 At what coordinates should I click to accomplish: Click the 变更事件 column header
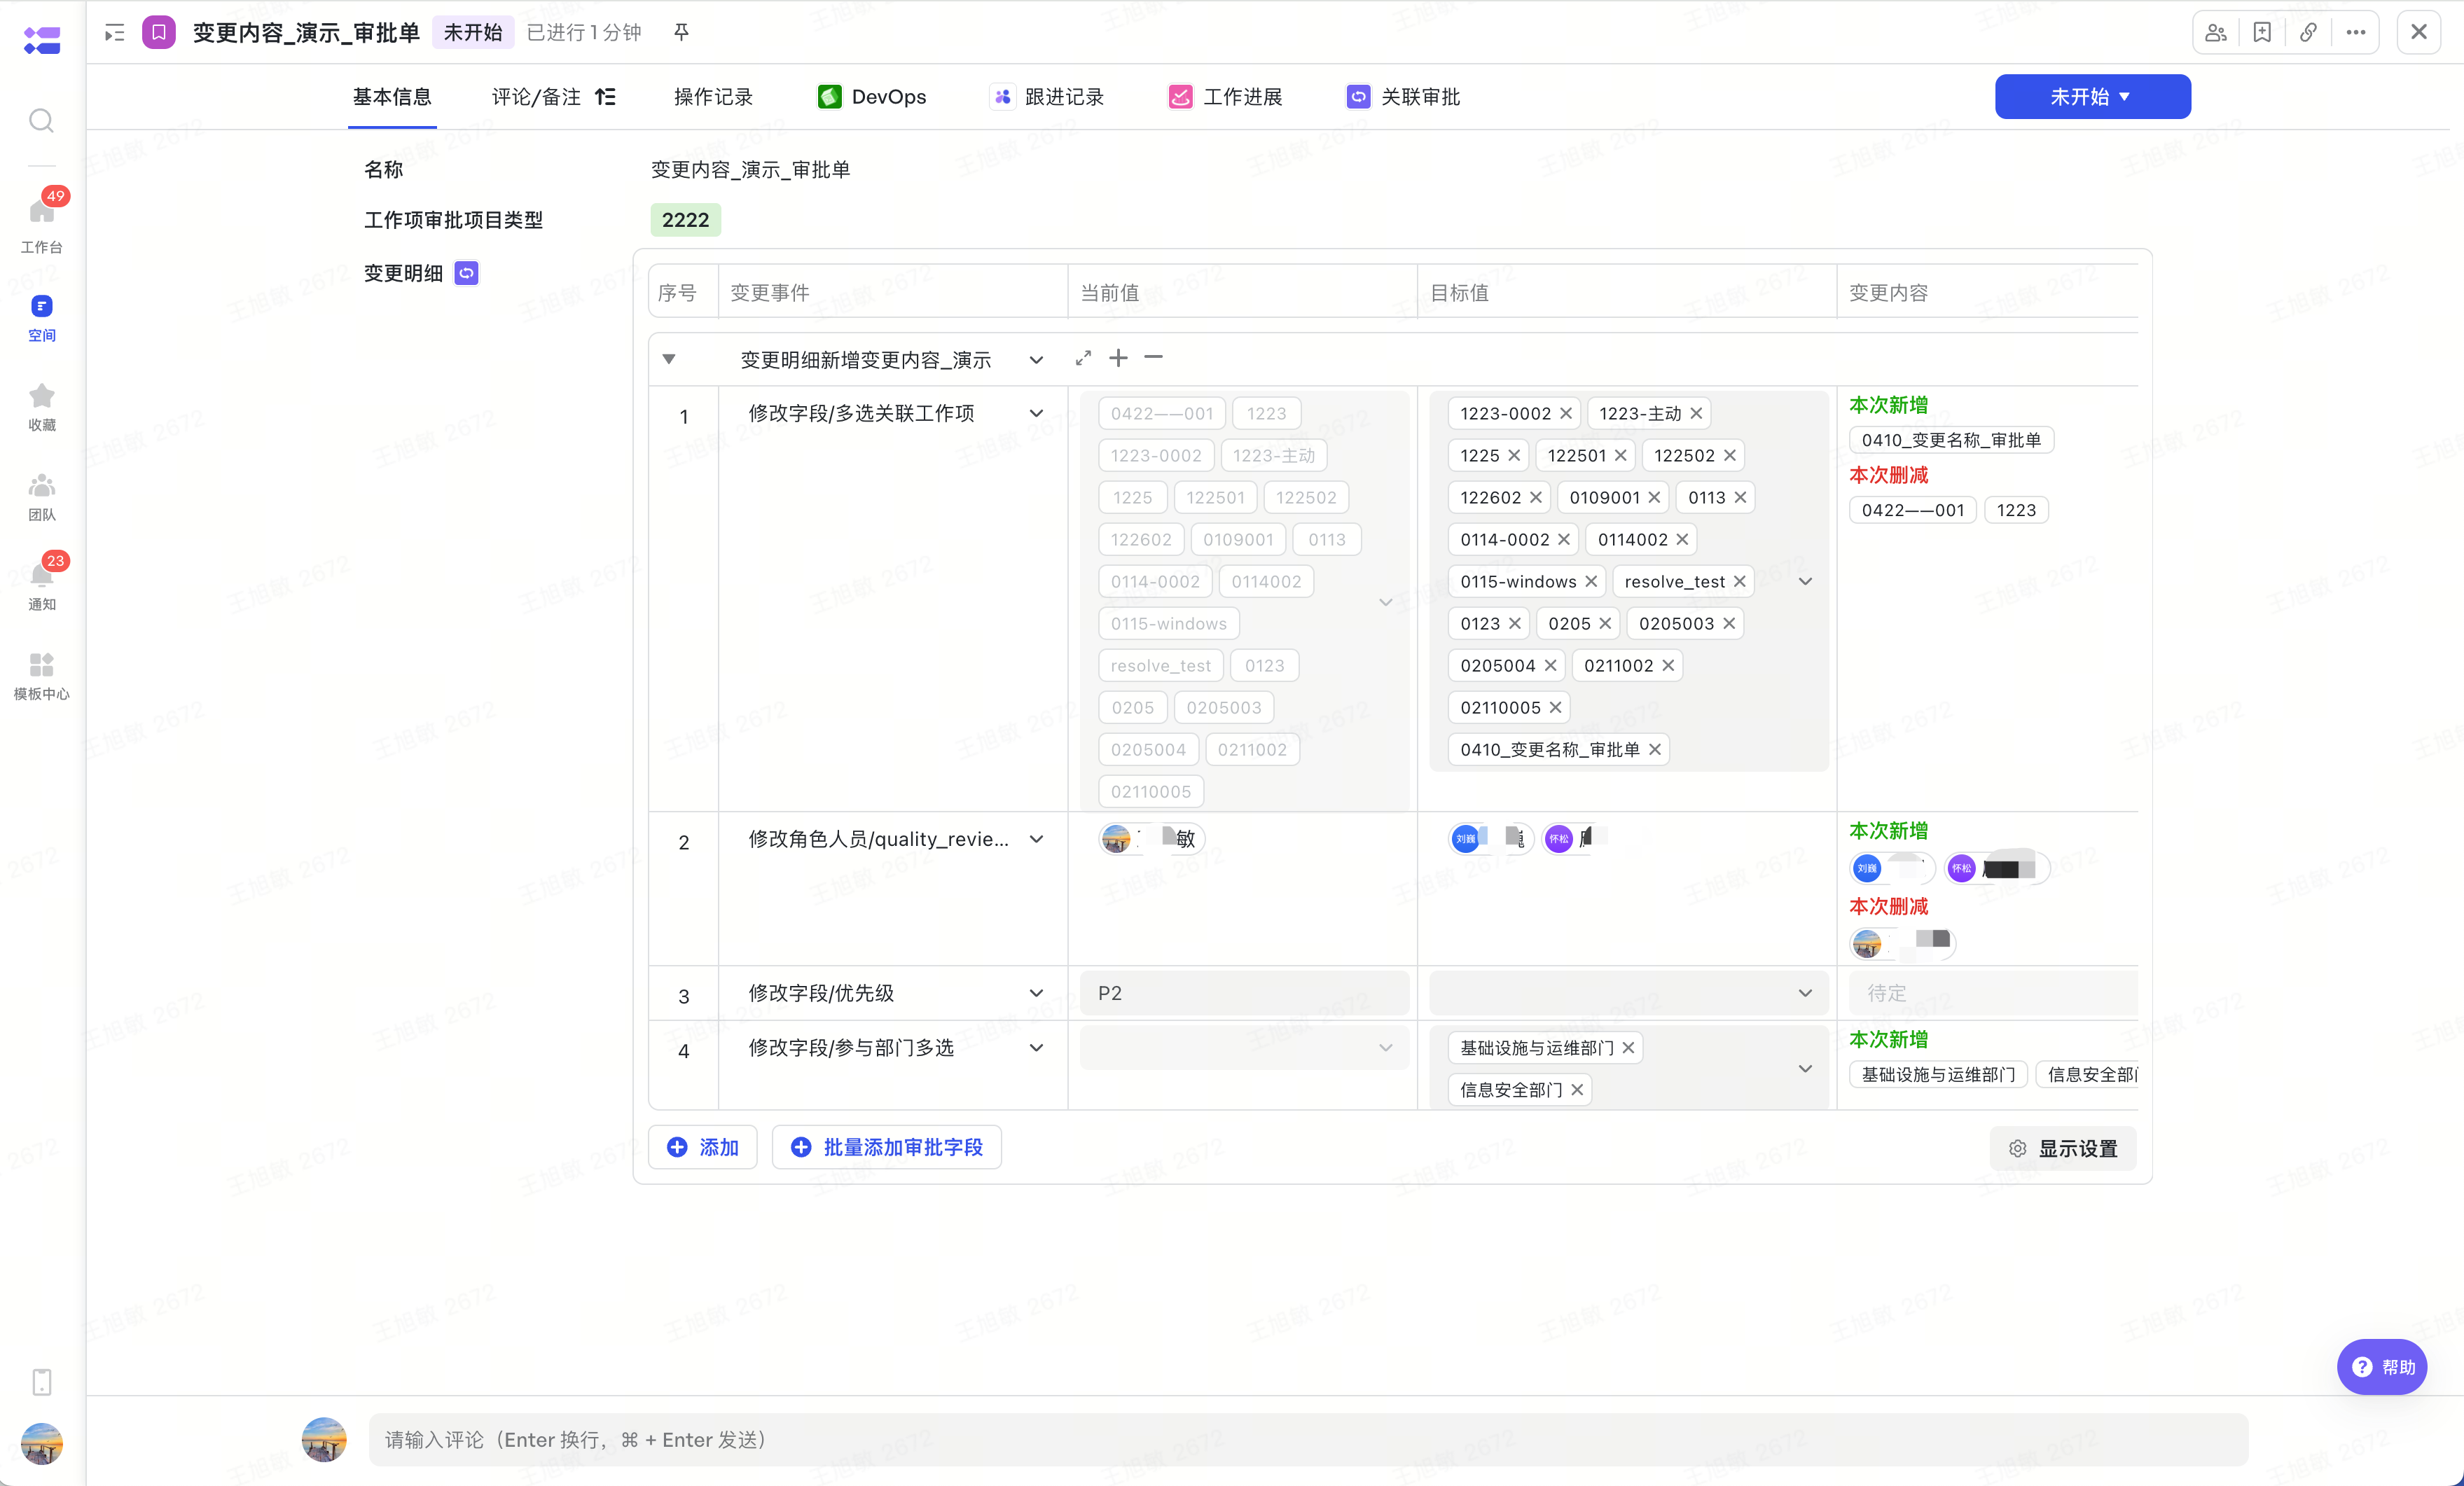click(x=770, y=293)
